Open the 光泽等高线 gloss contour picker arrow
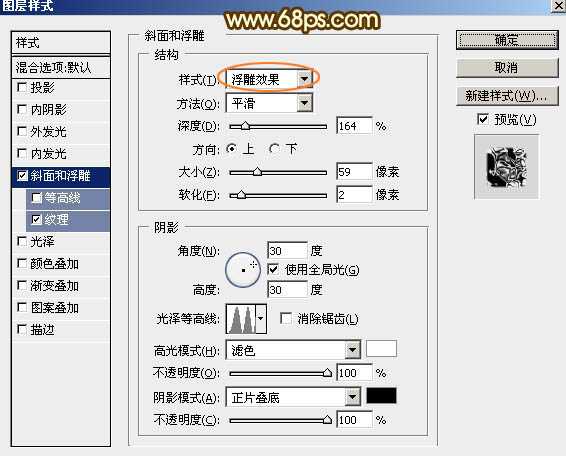 261,318
